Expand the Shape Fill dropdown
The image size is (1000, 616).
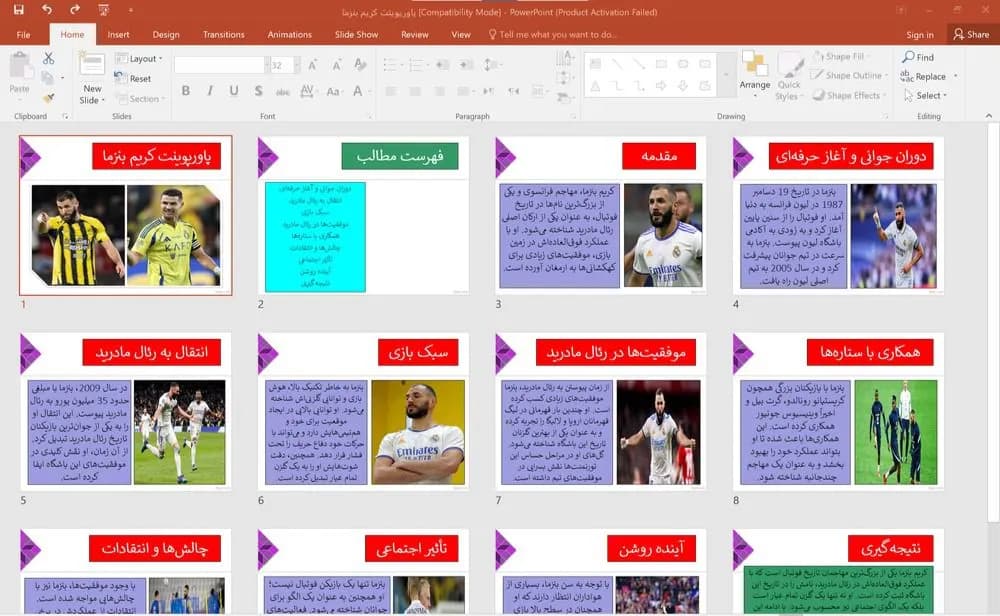[841, 57]
